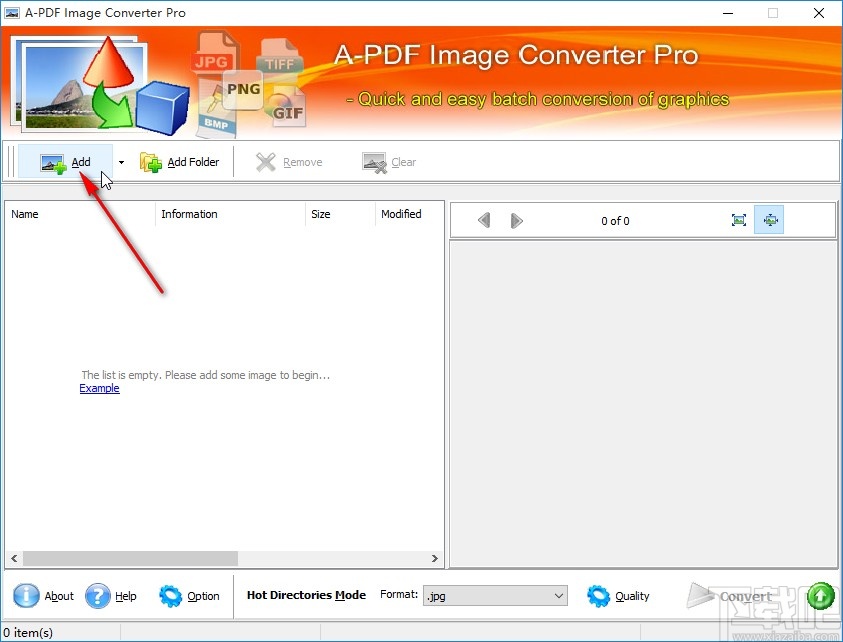Image resolution: width=843 pixels, height=642 pixels.
Task: Expand the Add button dropdown arrow
Action: (120, 162)
